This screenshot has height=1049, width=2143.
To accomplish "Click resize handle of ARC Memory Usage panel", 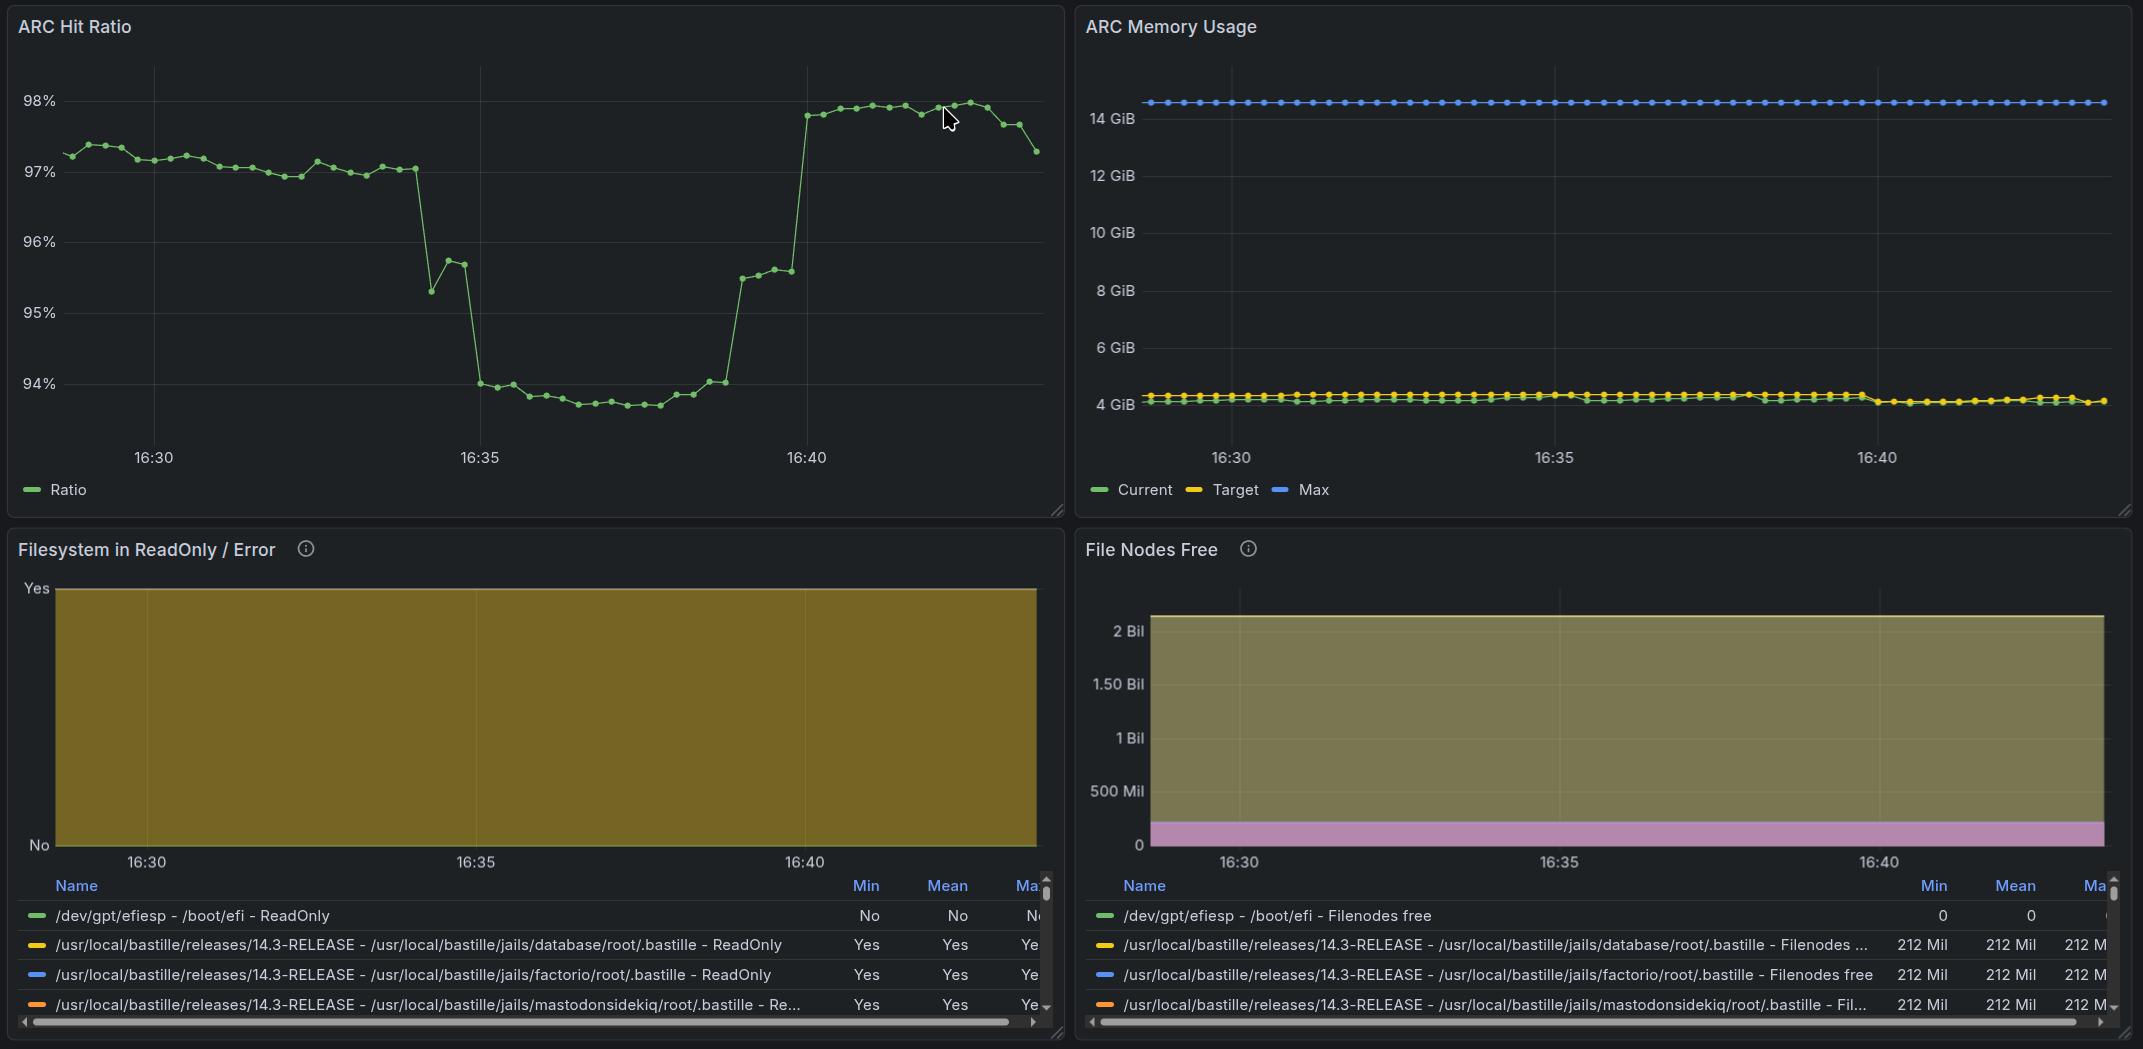I will 2125,510.
